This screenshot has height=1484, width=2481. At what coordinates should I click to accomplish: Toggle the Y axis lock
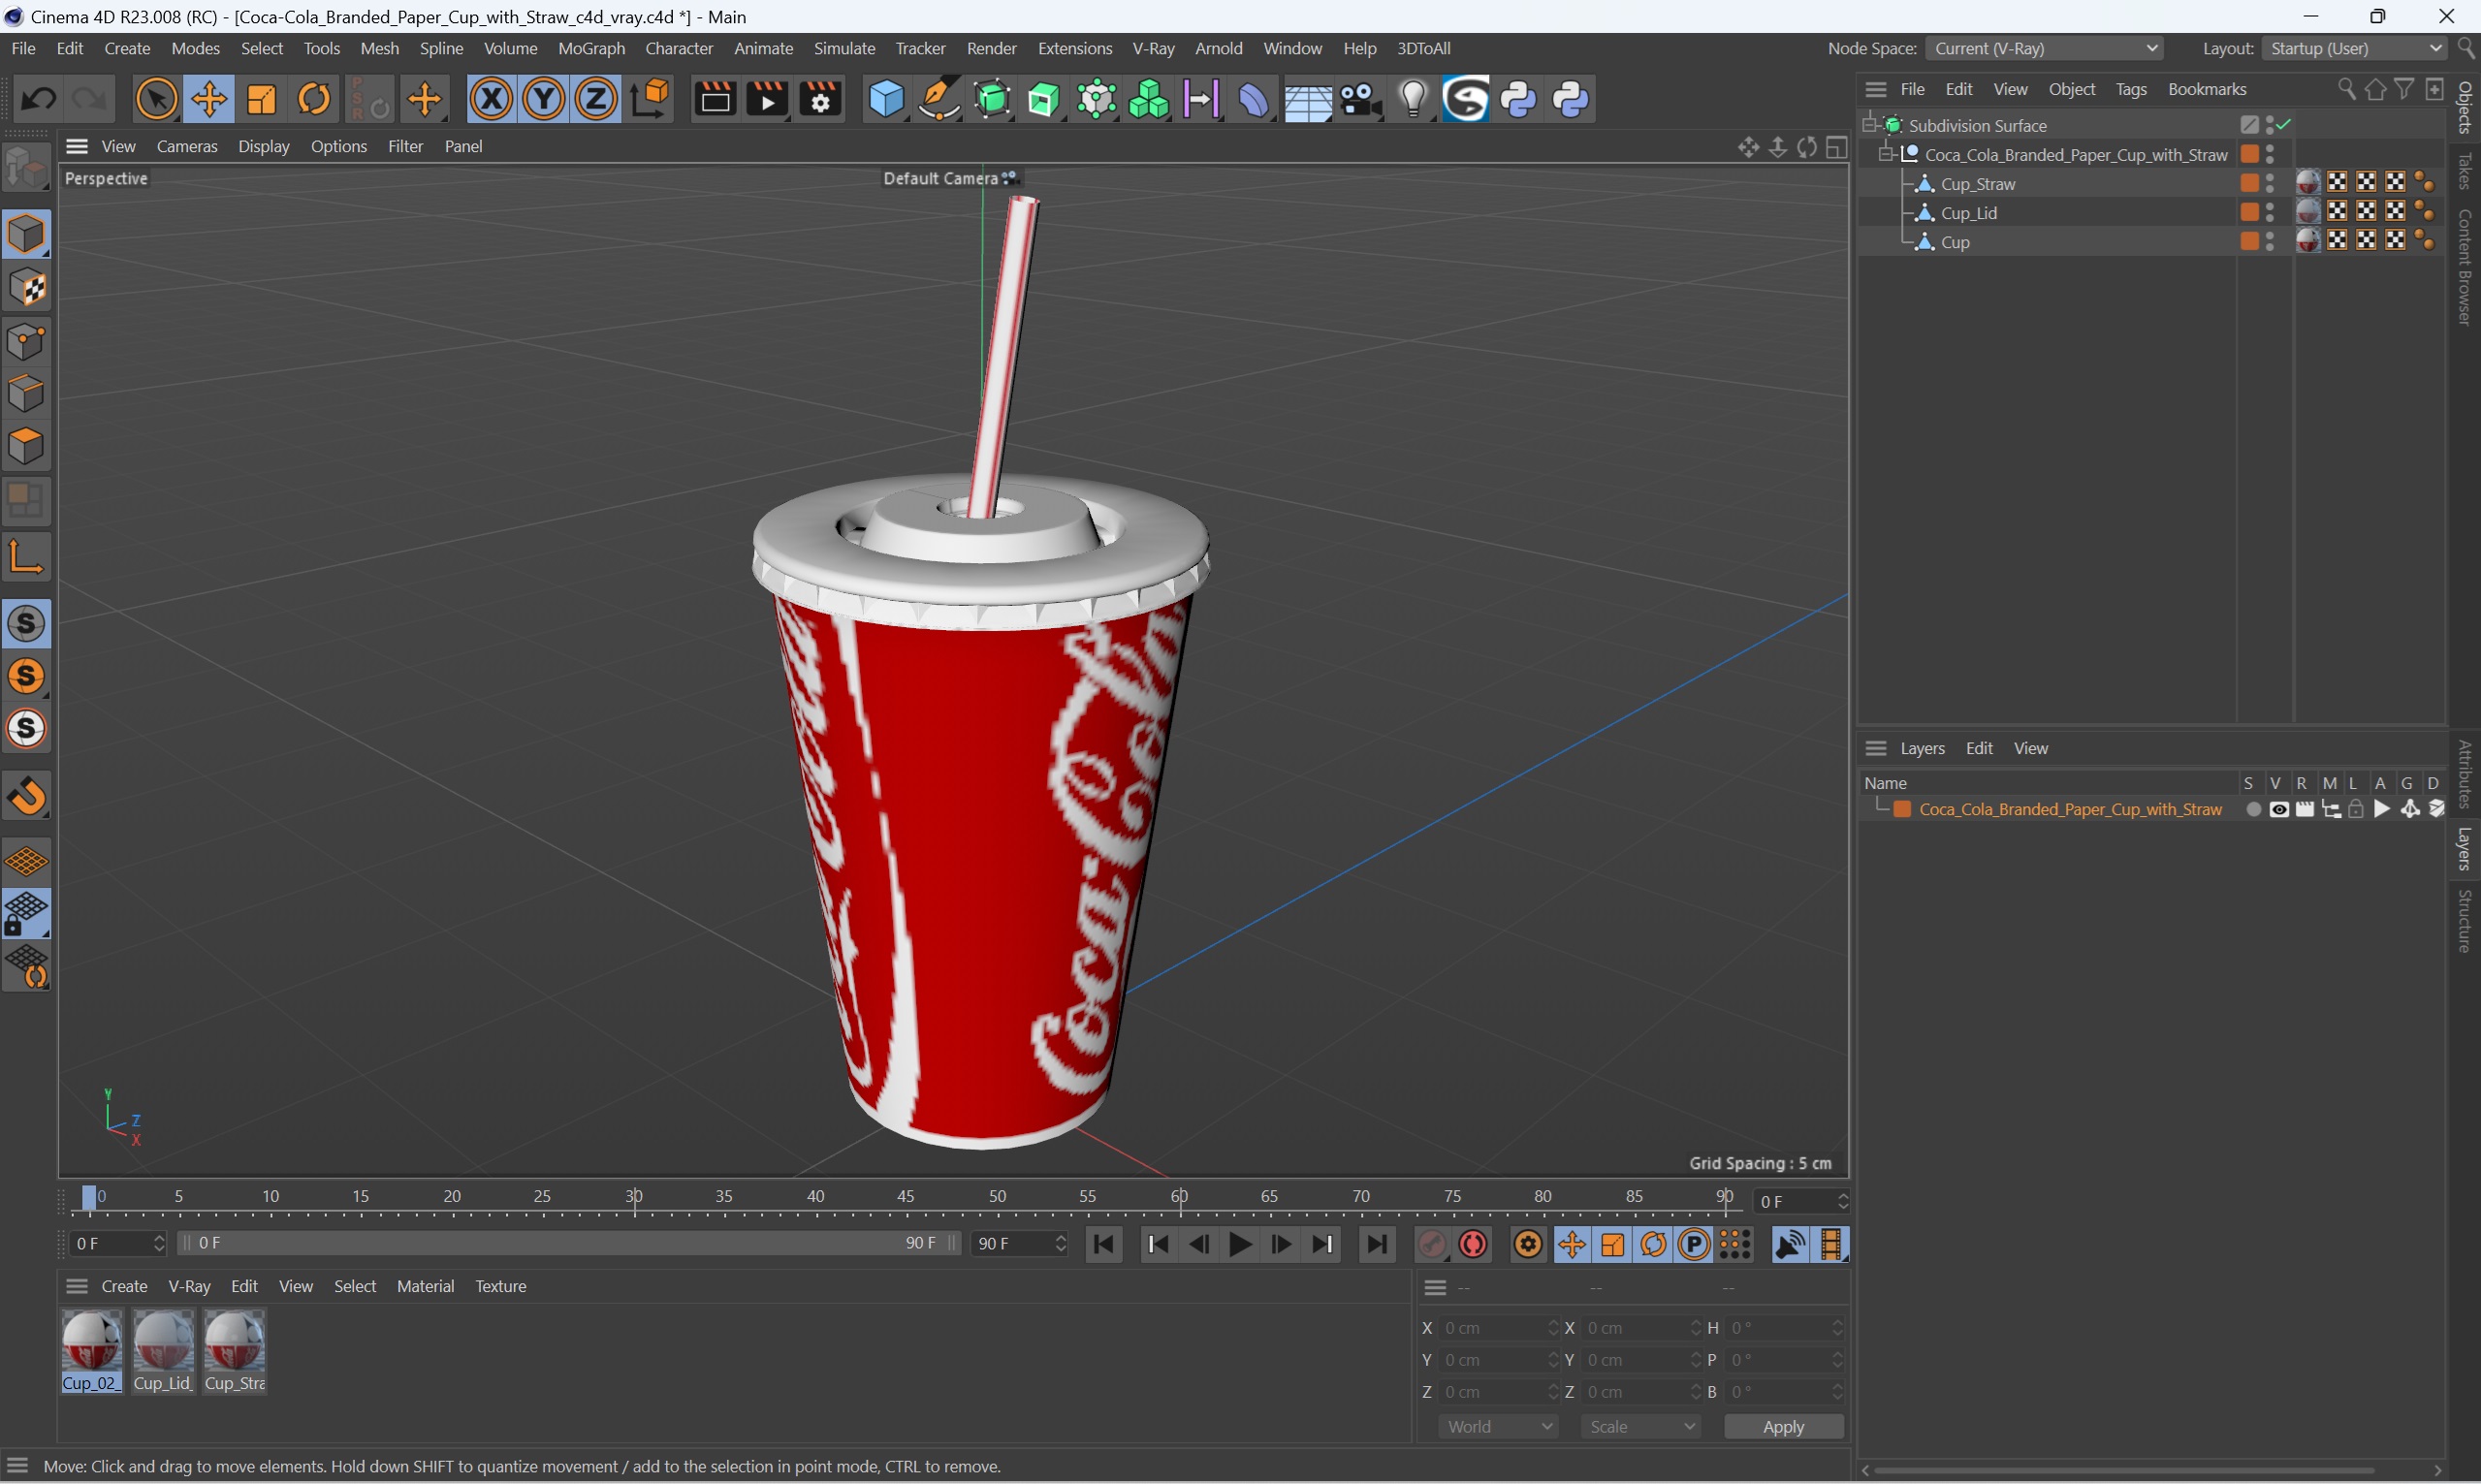coord(544,99)
